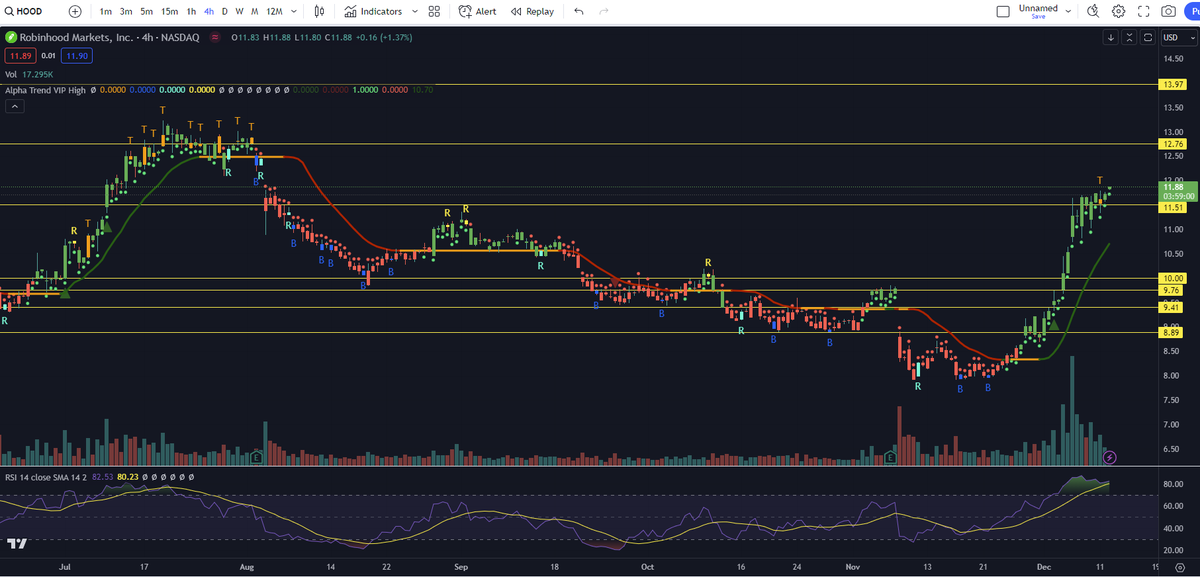
Task: Click the compare or add symbol plus icon
Action: (76, 12)
